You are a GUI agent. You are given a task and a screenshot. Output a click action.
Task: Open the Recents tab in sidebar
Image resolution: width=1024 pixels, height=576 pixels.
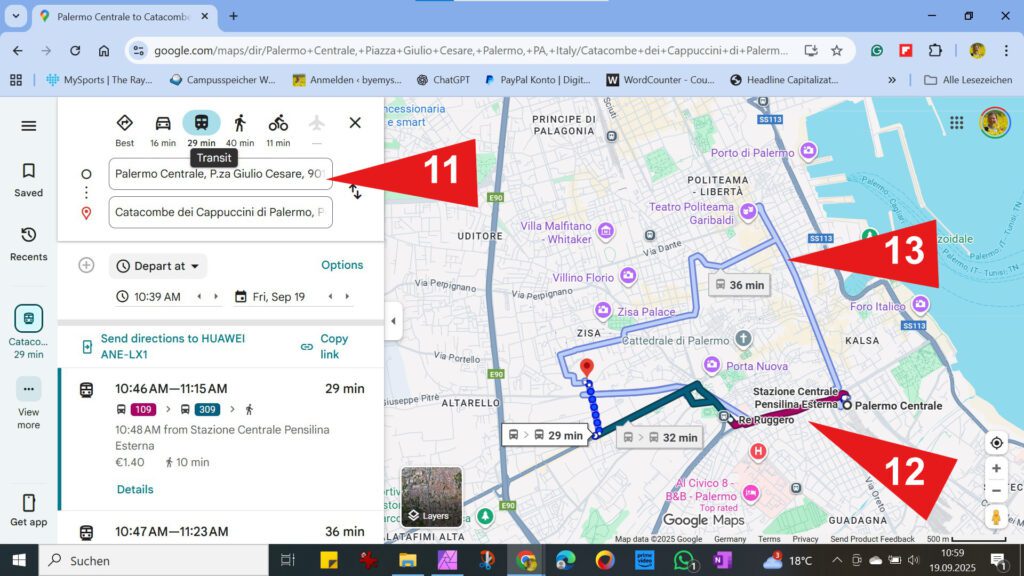click(29, 243)
